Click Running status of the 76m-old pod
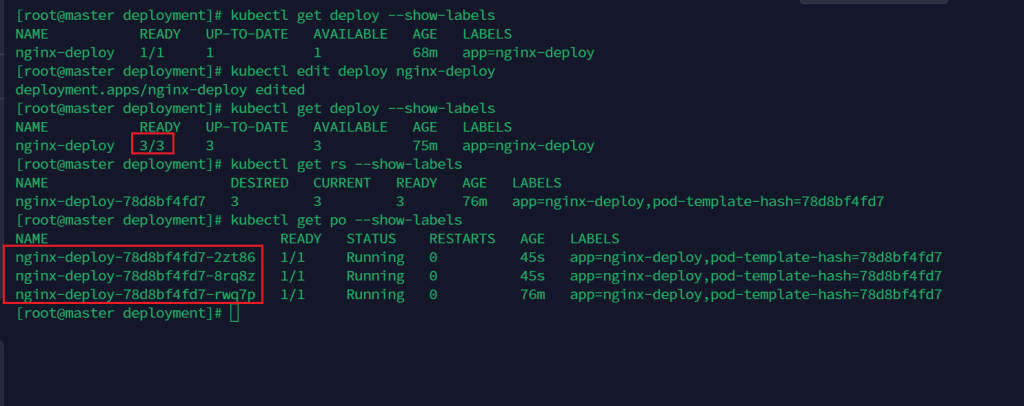The height and width of the screenshot is (406, 1024). (375, 295)
